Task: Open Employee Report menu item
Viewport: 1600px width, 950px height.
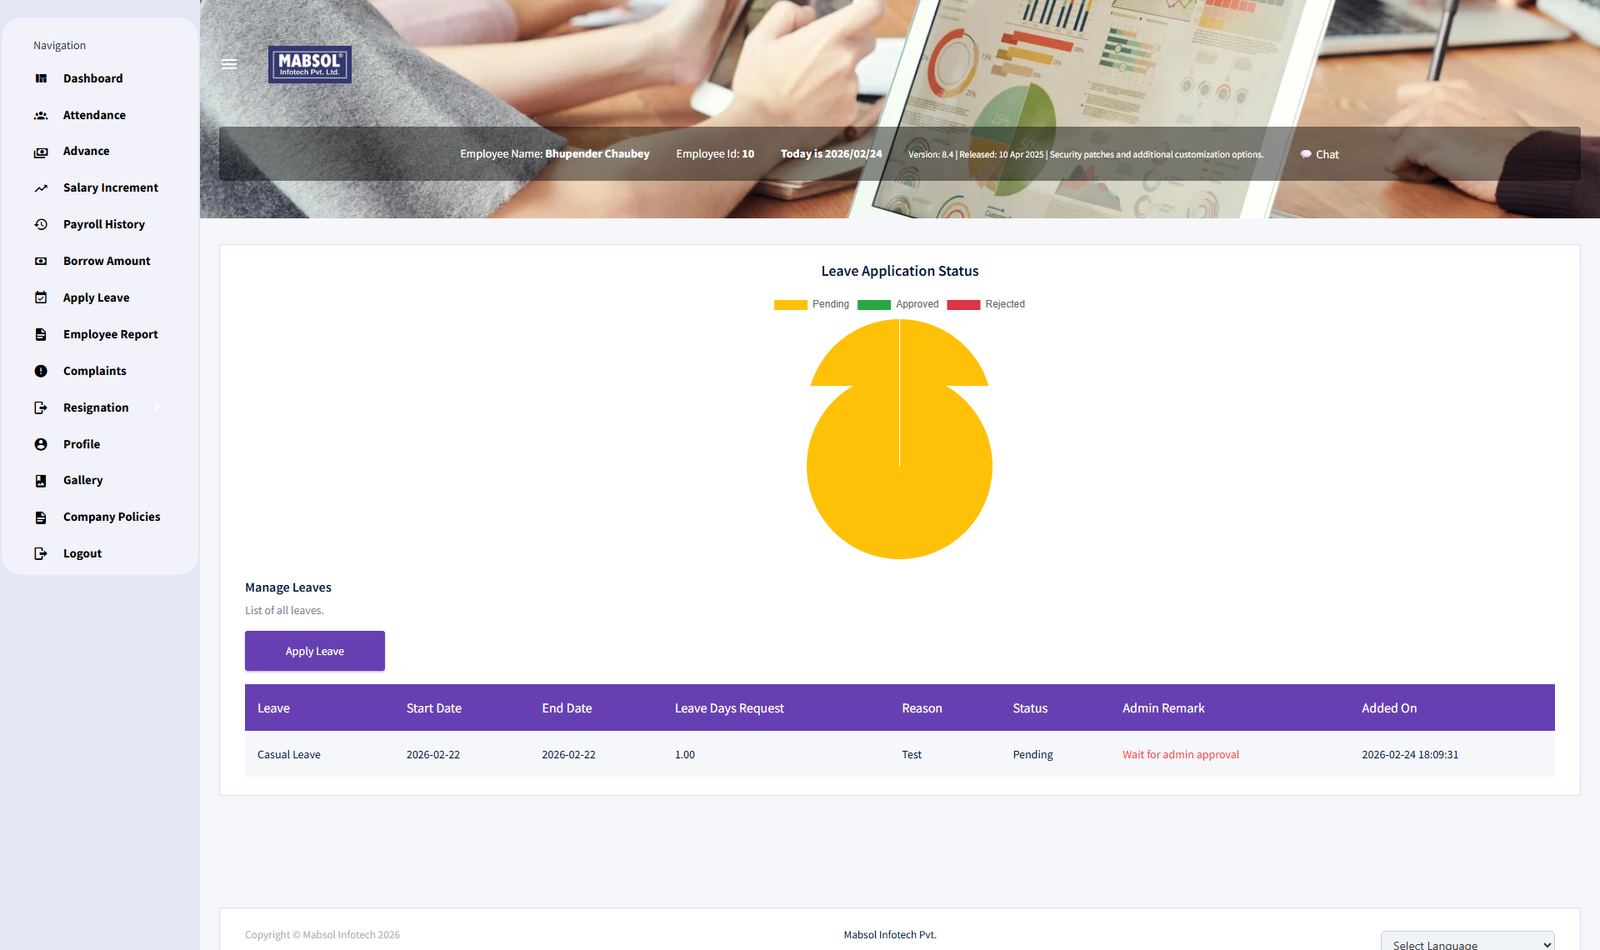Action: pos(110,335)
